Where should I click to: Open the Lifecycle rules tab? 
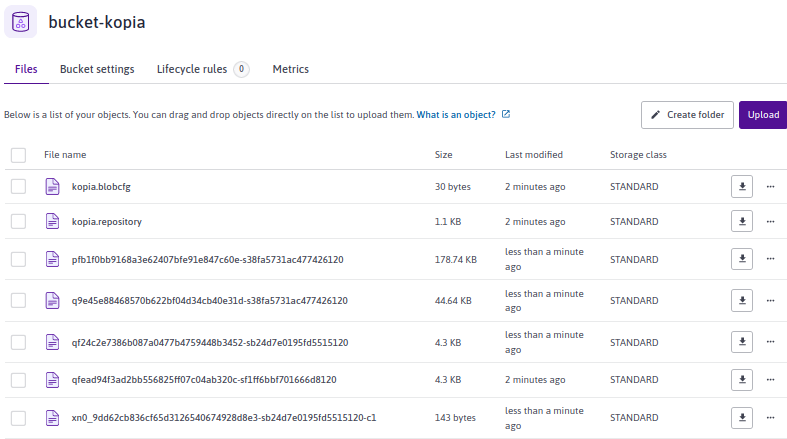coord(192,69)
